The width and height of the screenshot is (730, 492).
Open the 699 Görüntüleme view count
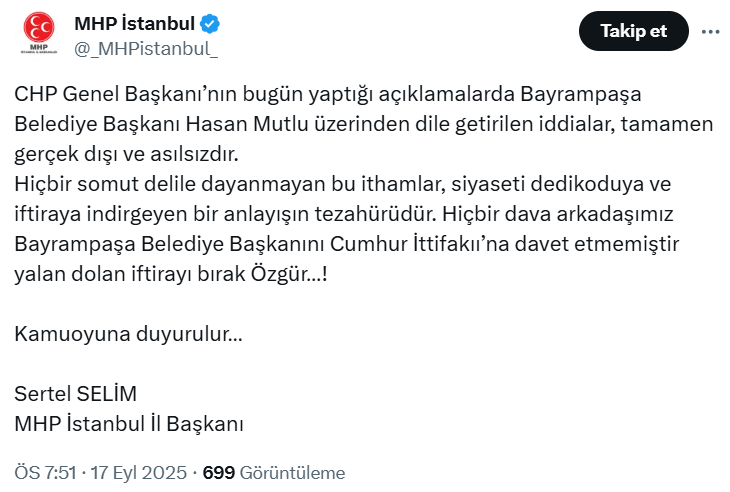(x=273, y=473)
